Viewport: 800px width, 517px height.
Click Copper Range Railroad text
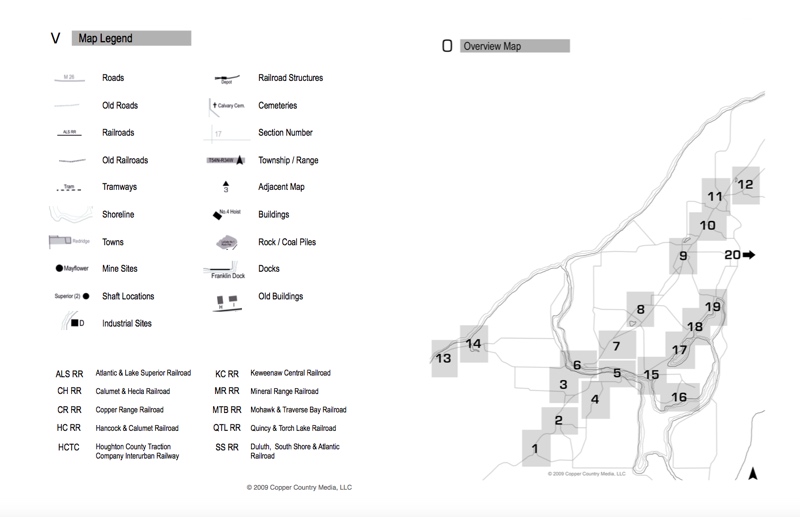coord(130,410)
